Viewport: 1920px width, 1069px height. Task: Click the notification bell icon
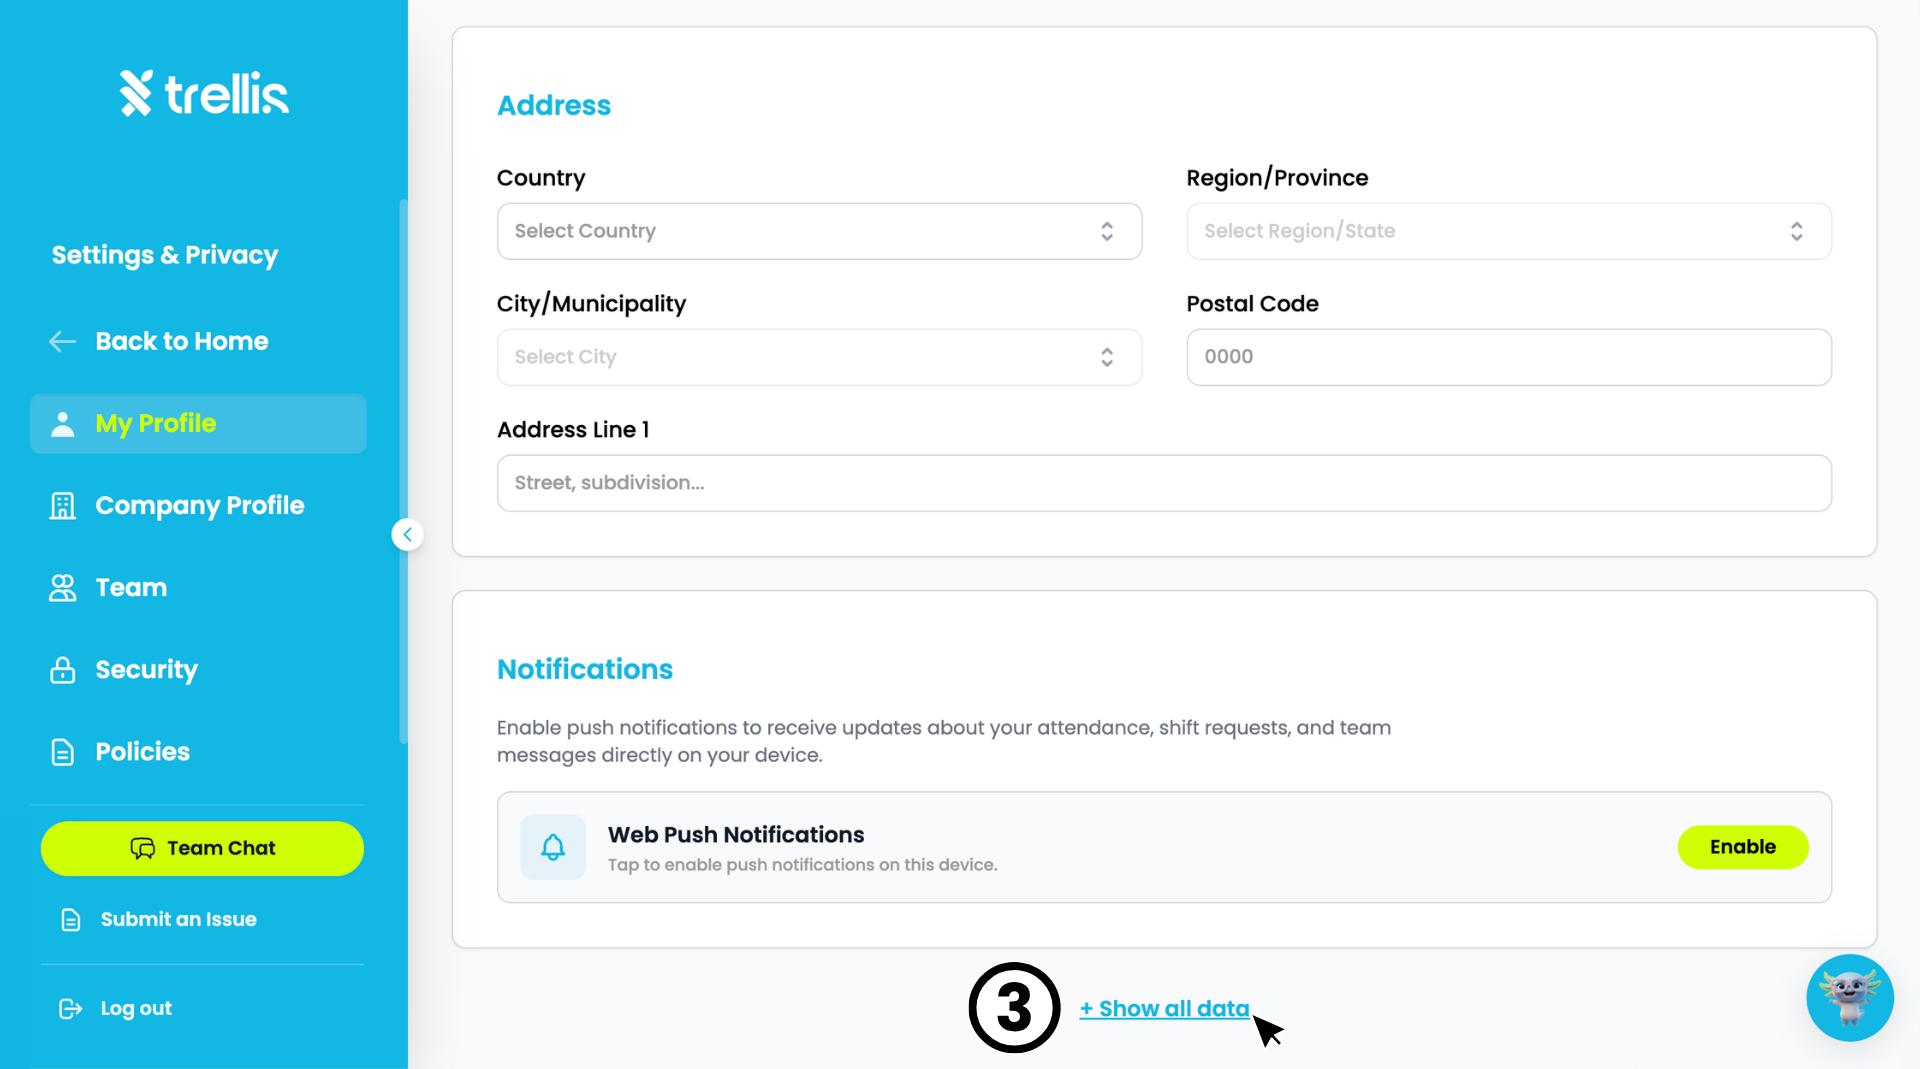[553, 848]
